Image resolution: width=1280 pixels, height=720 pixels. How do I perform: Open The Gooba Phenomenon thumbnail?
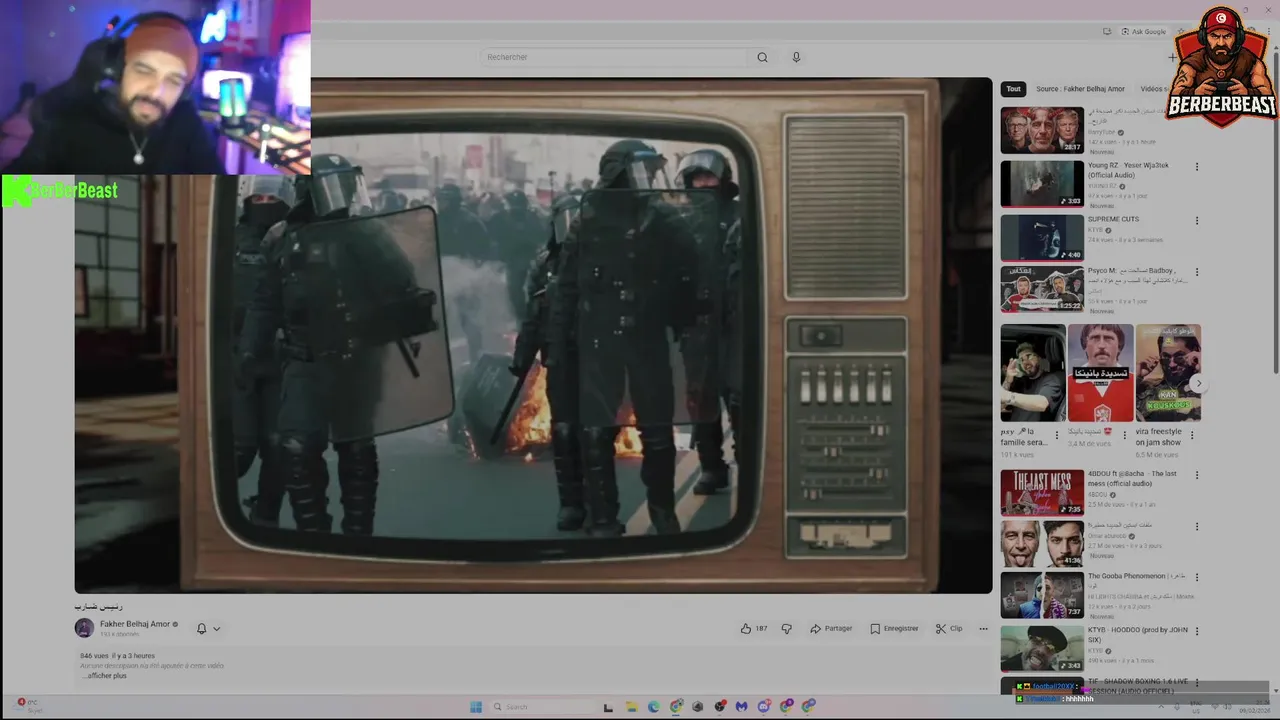coord(1042,595)
